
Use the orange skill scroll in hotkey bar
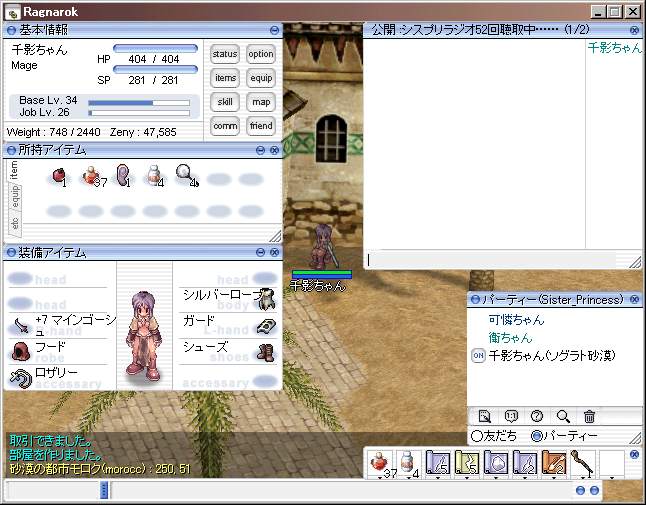pos(554,463)
